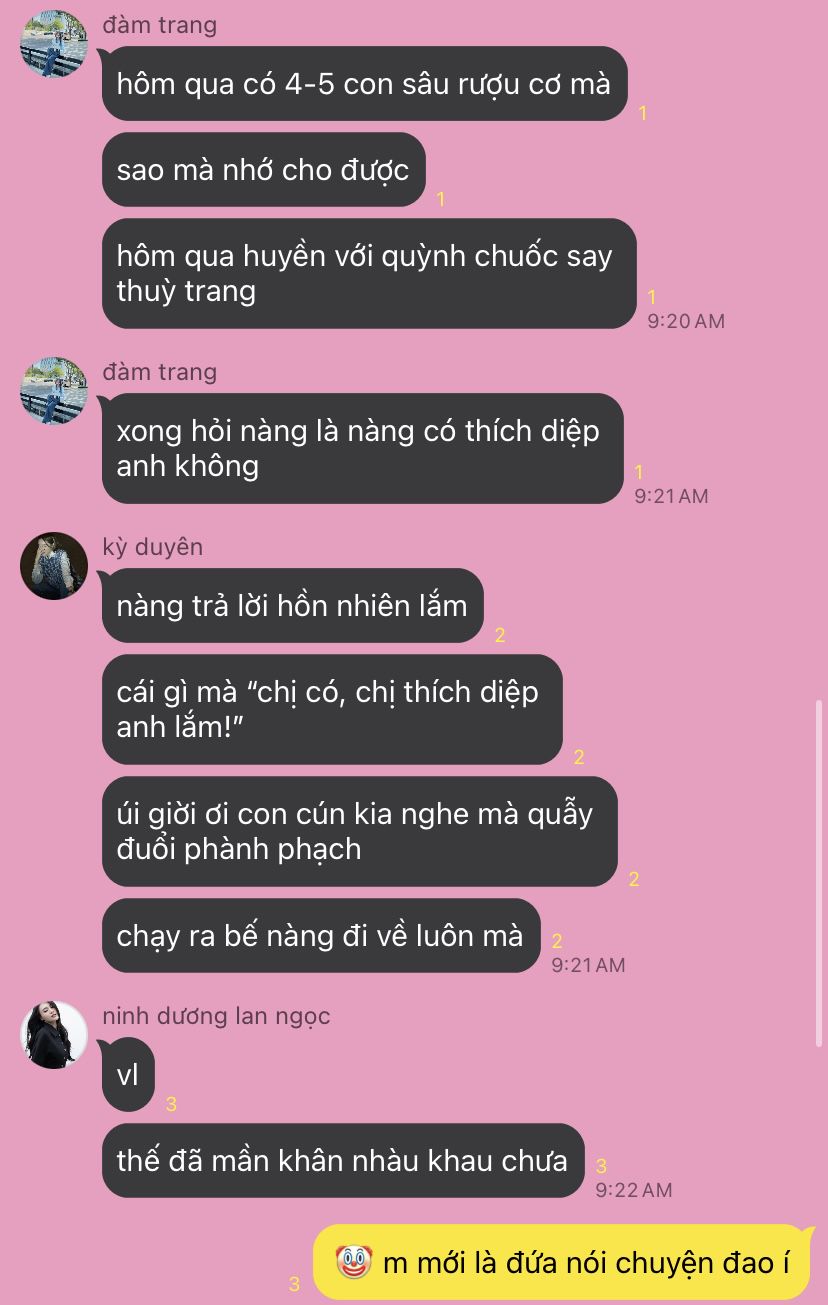
Task: Tap message "thế đã mần khăn nhàu khau chưa"
Action: point(342,1161)
